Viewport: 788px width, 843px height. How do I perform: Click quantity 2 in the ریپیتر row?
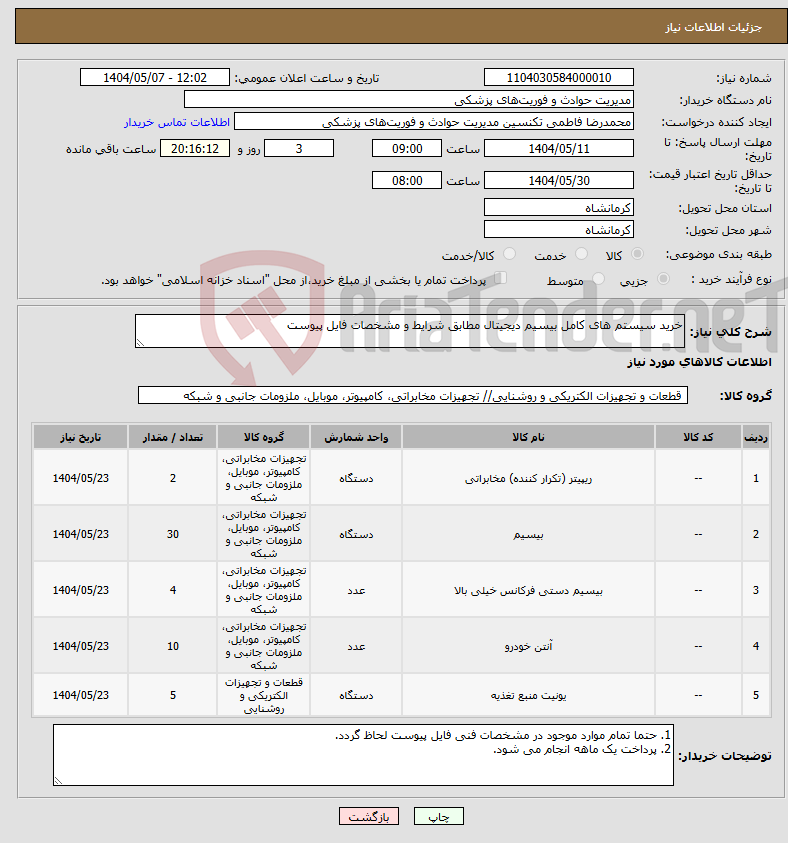pos(173,477)
